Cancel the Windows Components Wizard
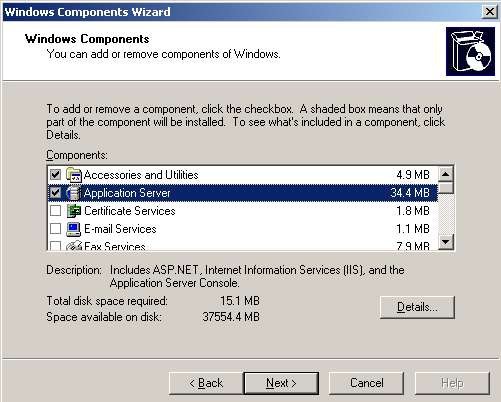 [366, 383]
